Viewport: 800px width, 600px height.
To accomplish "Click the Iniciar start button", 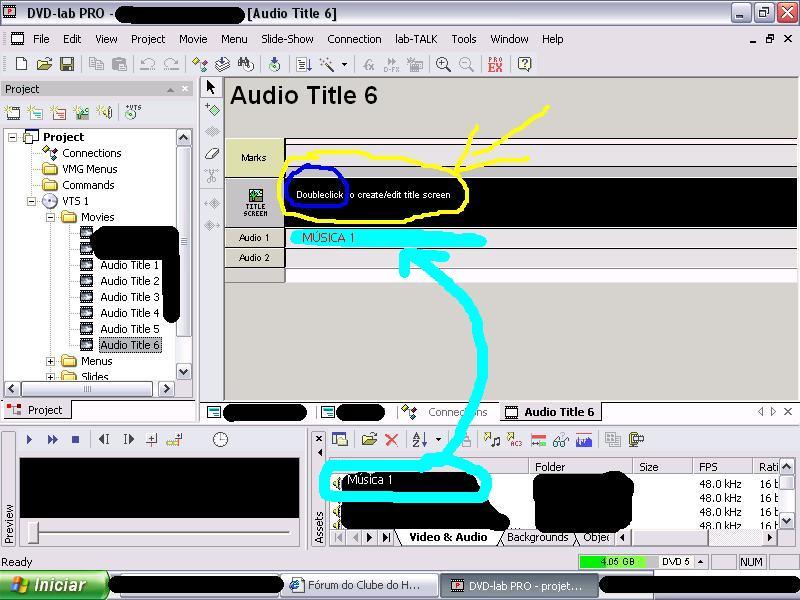I will pos(54,585).
